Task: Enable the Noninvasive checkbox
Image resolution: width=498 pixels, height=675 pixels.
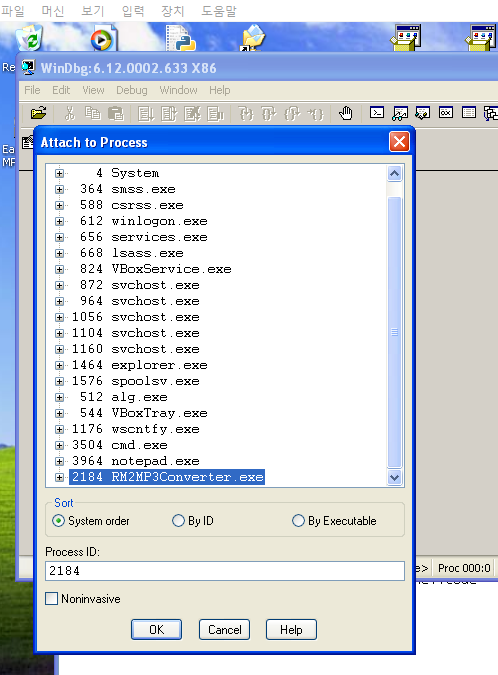Action: tap(51, 599)
